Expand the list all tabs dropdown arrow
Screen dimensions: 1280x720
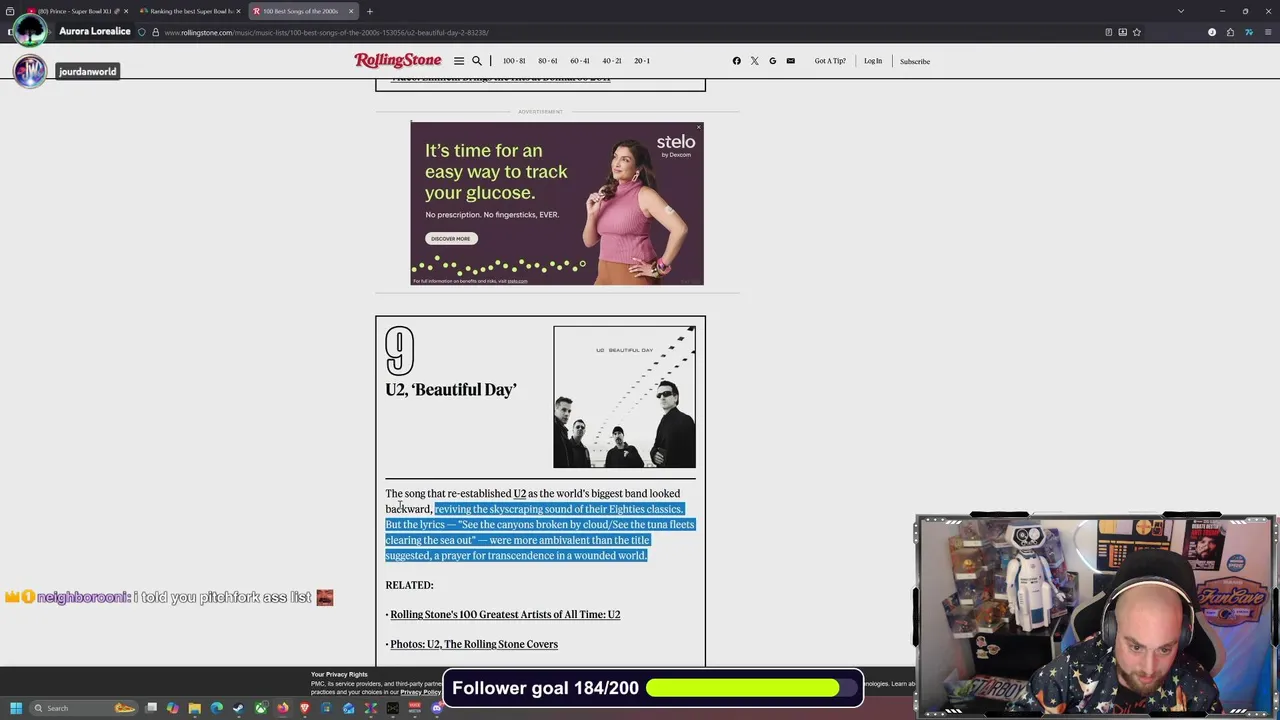[1181, 11]
